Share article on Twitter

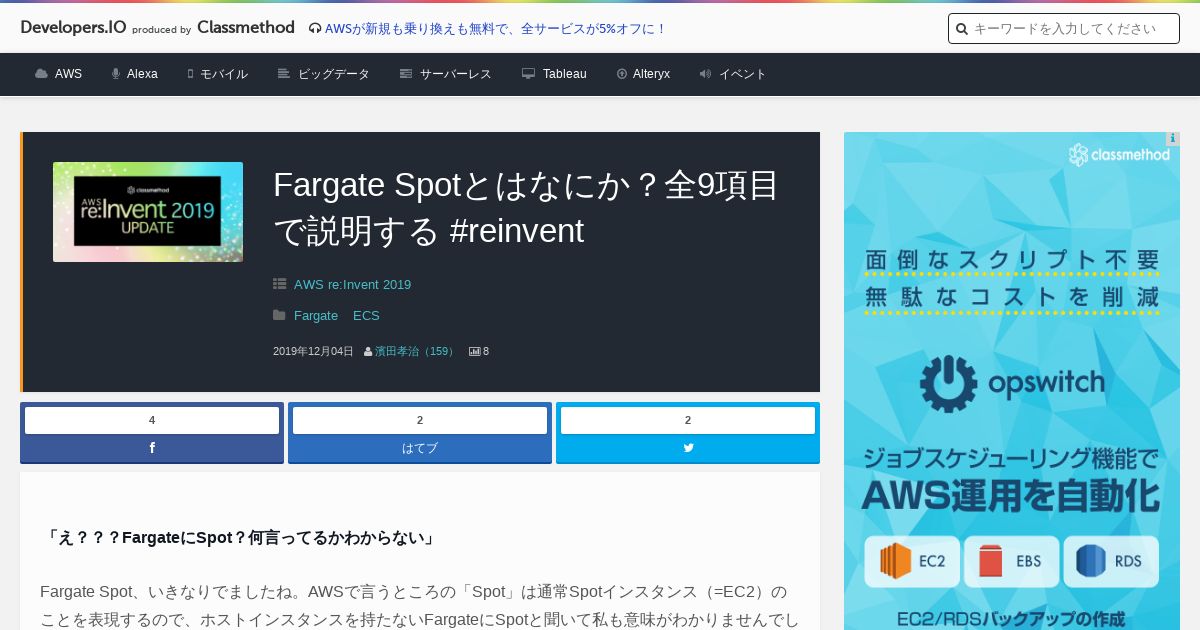pos(688,448)
